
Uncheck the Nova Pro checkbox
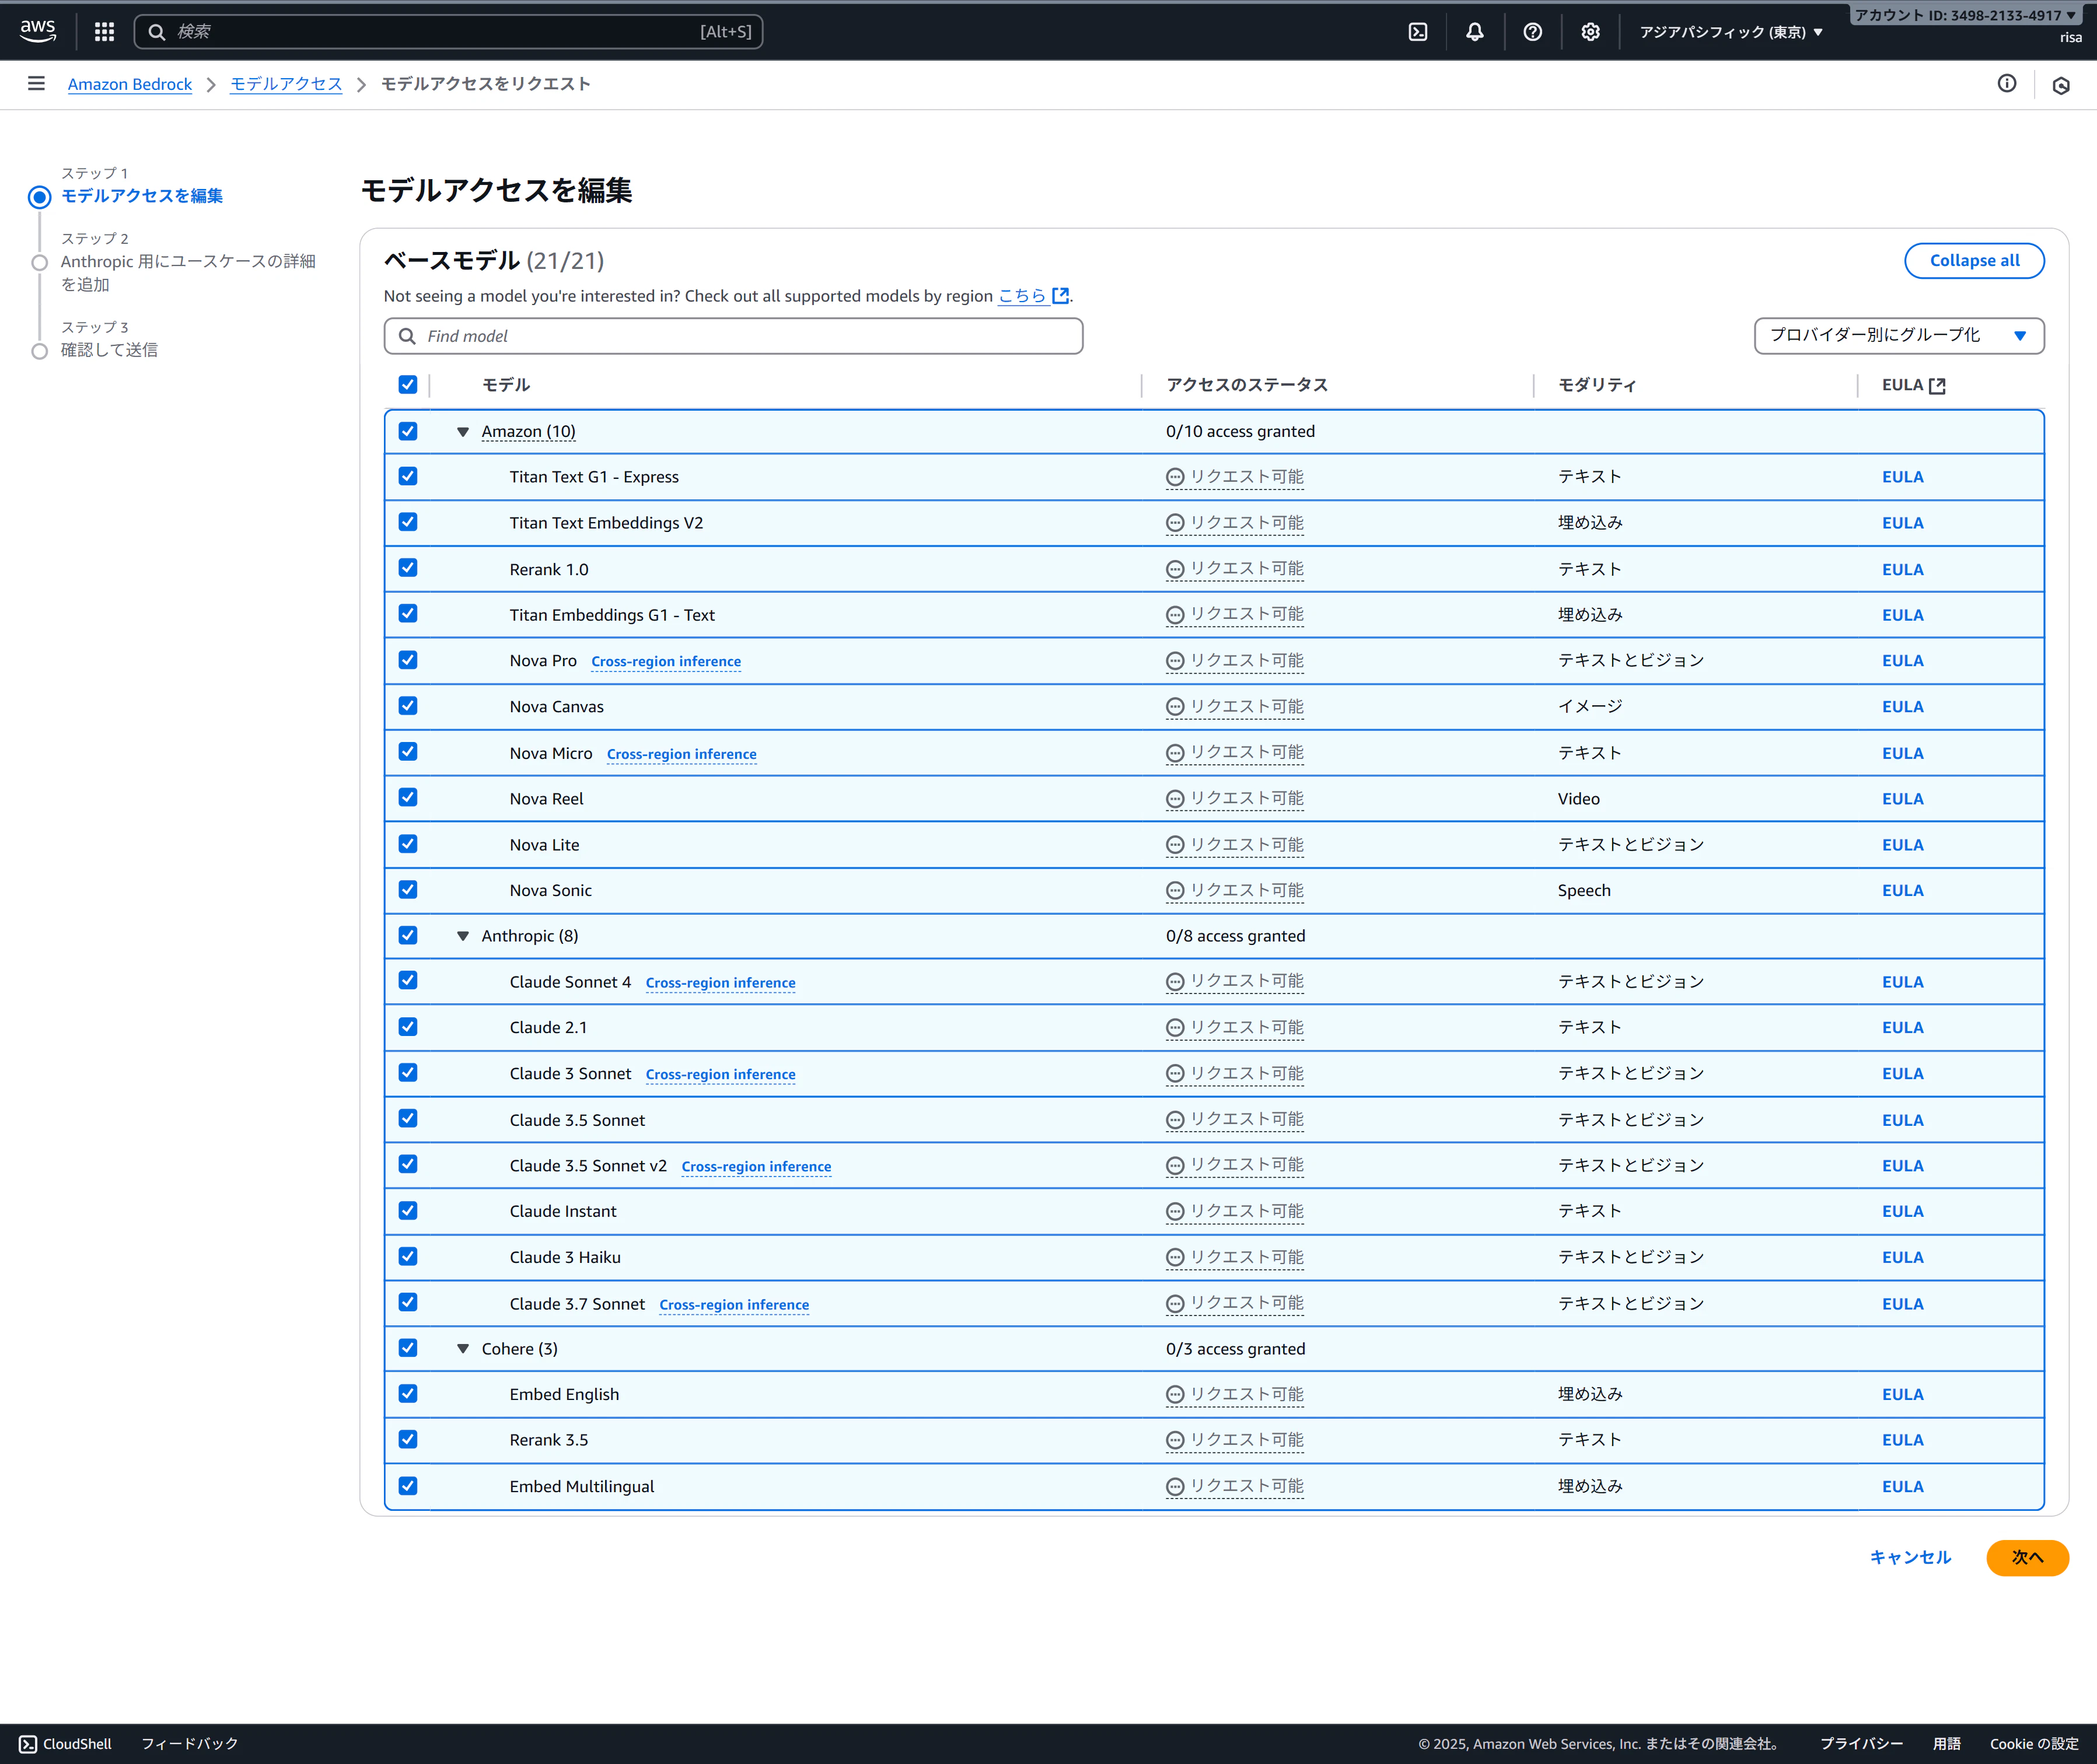(x=408, y=660)
